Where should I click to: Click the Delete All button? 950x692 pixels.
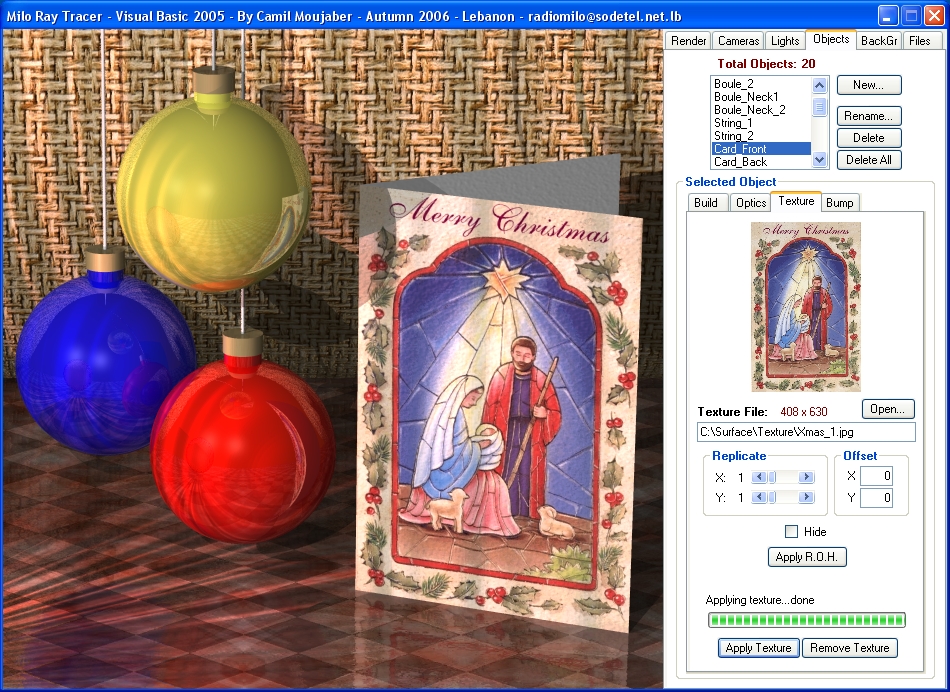point(869,160)
